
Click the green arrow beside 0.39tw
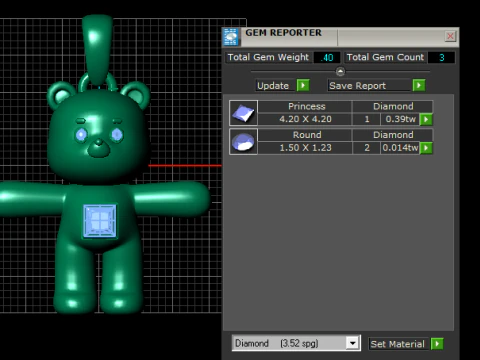[x=426, y=119]
